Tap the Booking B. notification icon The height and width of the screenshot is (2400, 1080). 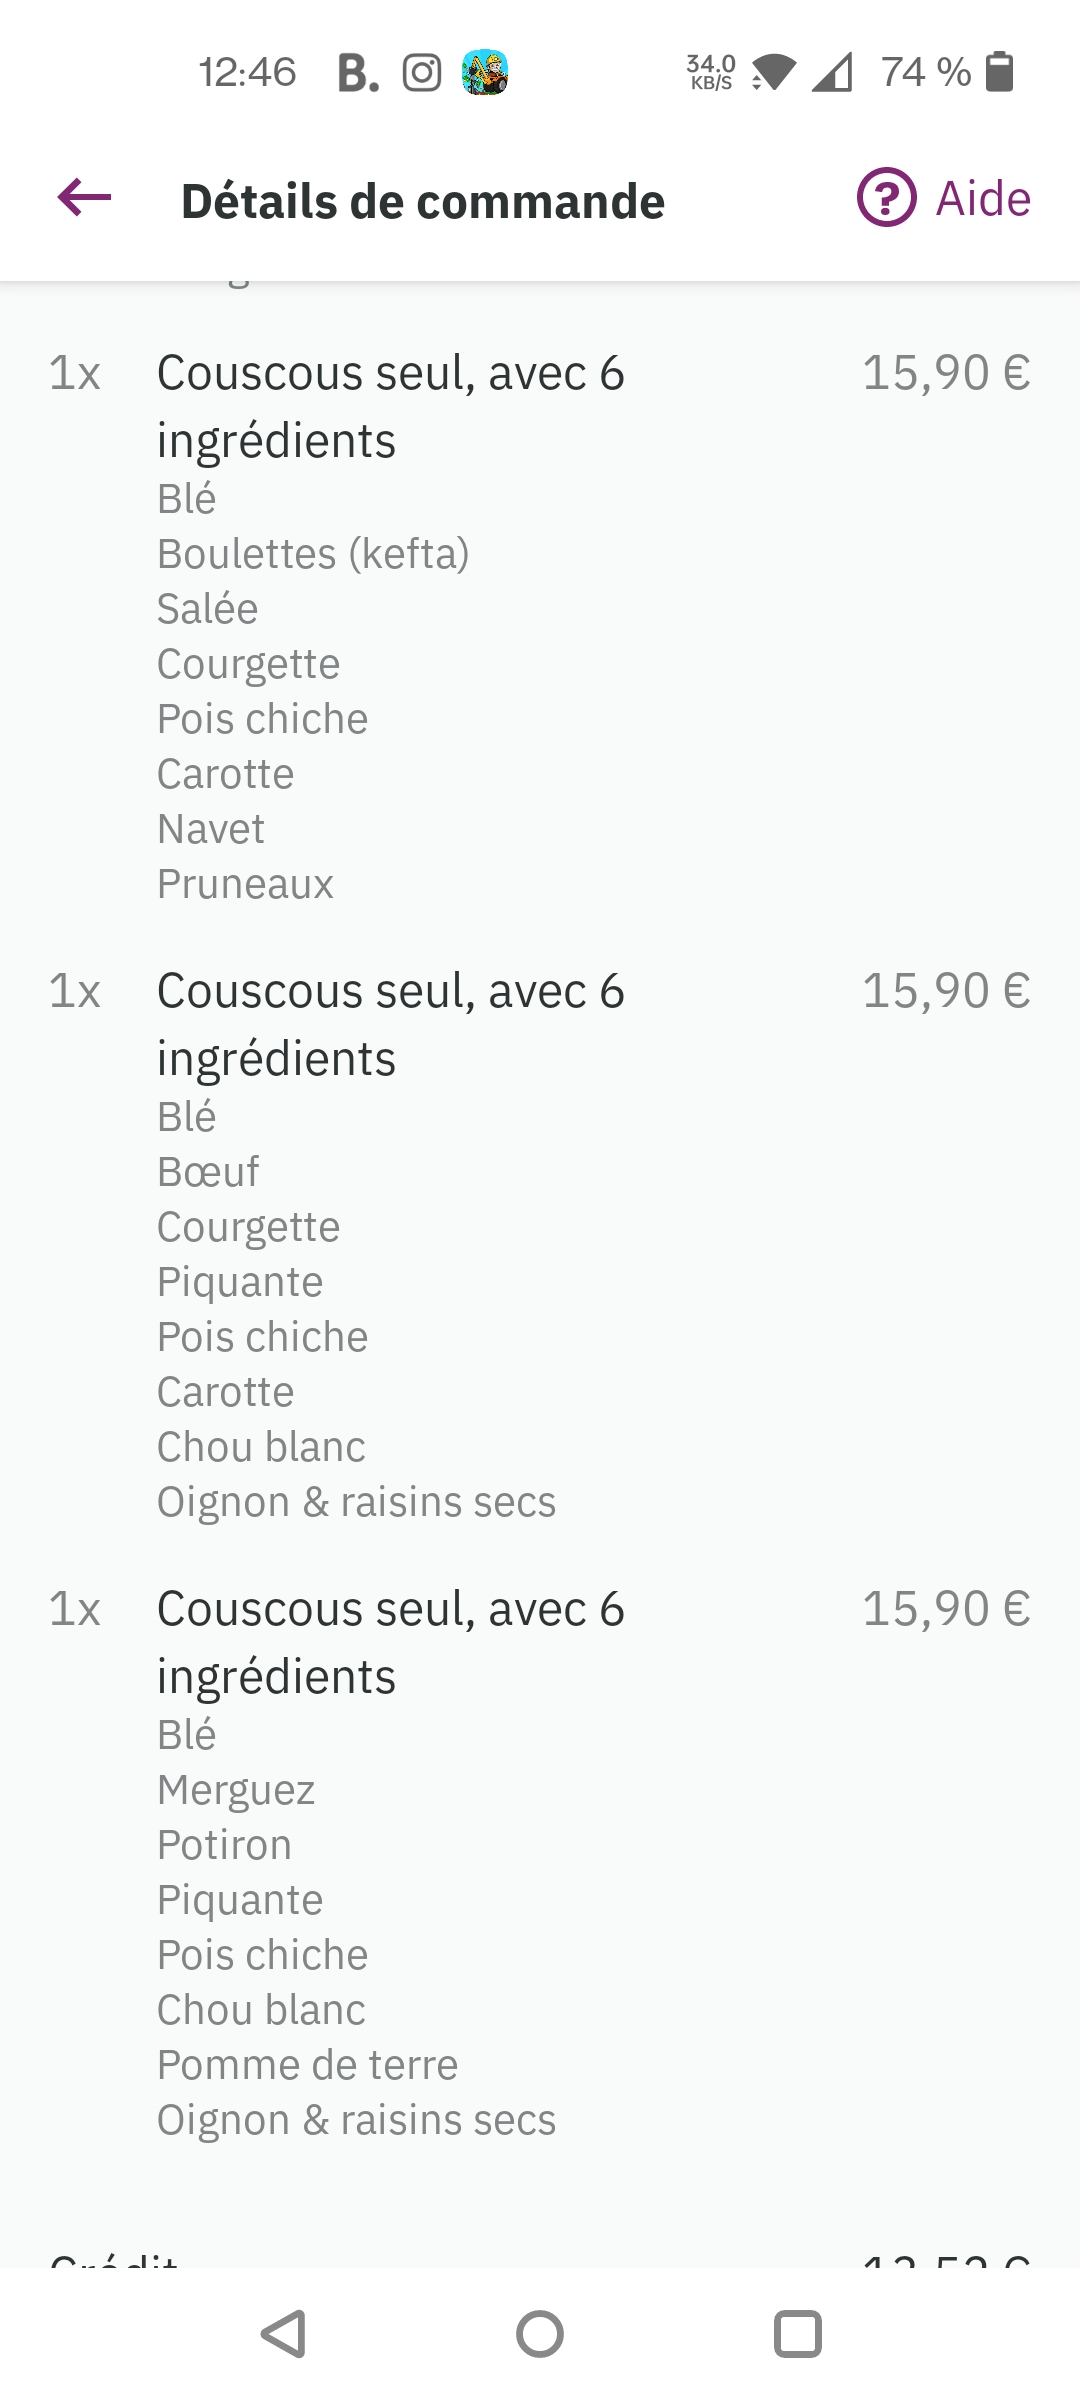pos(358,73)
